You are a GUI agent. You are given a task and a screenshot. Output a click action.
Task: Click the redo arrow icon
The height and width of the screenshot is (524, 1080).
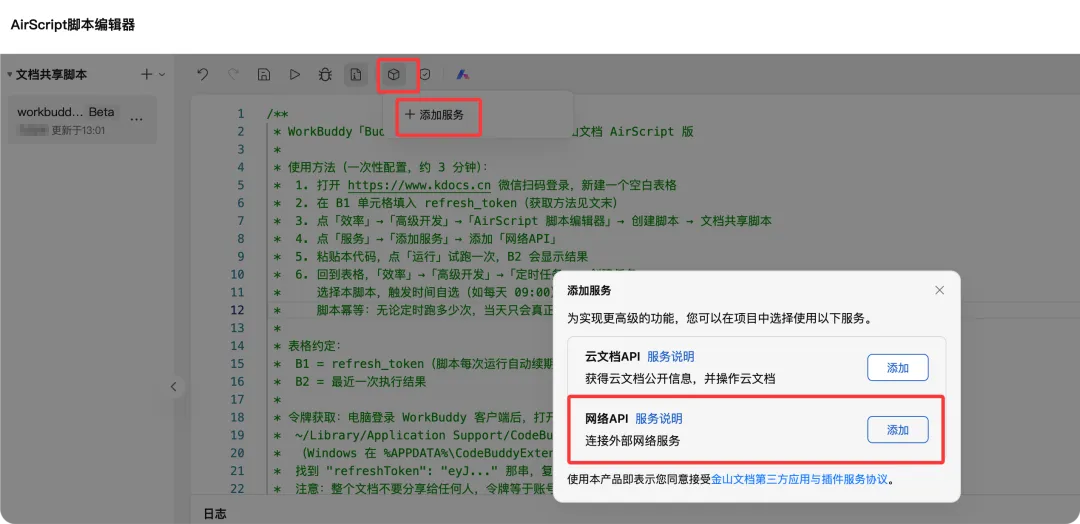coord(233,74)
